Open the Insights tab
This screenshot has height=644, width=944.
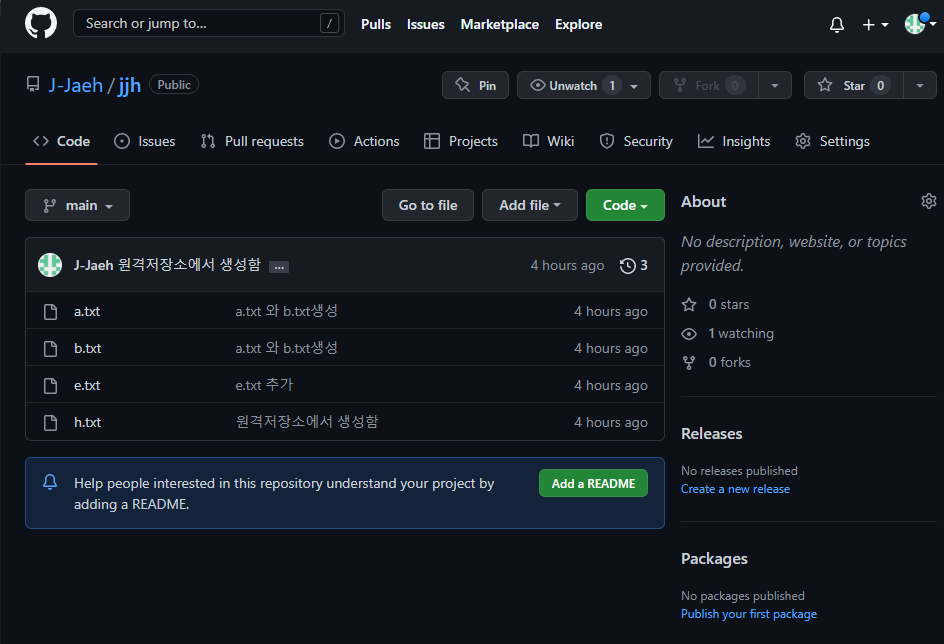(734, 141)
